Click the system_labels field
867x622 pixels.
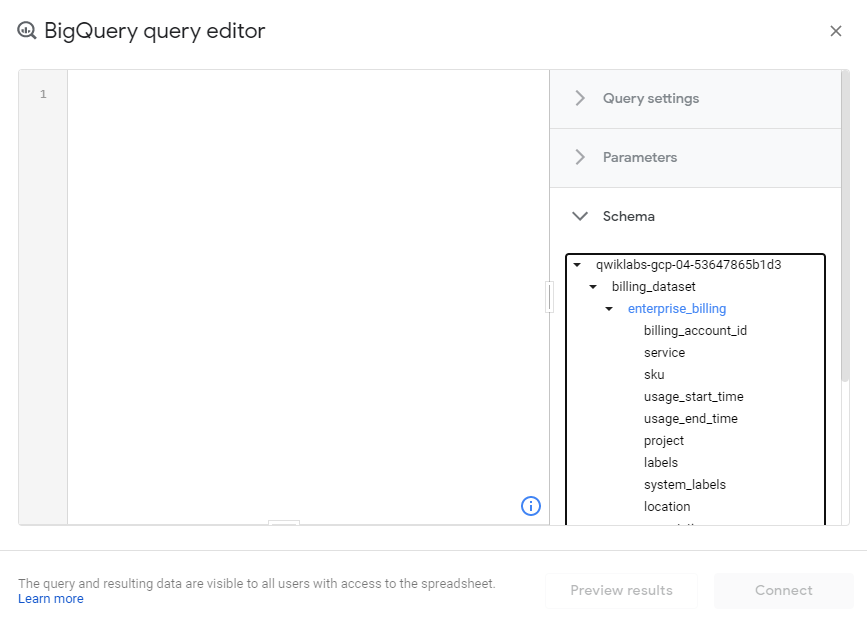tap(685, 484)
